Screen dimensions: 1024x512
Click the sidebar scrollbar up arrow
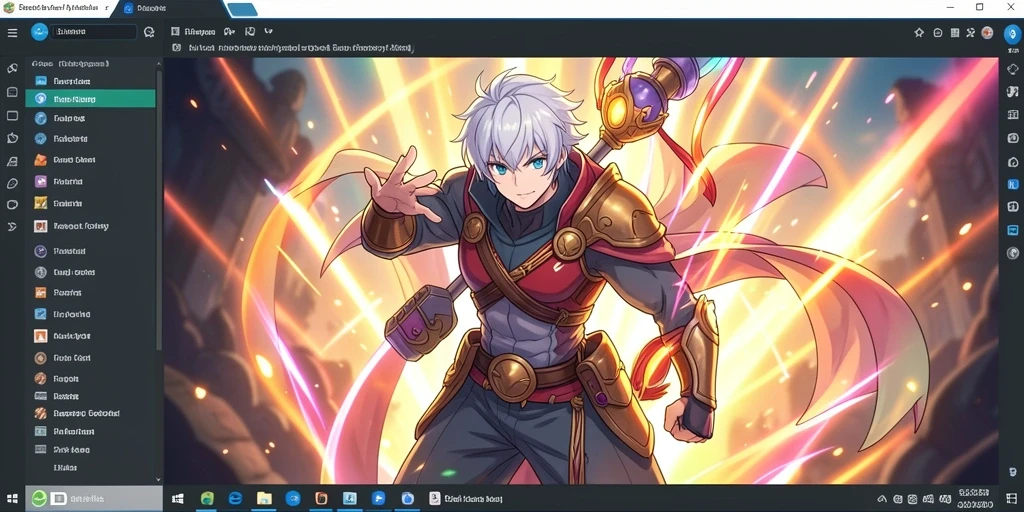[158, 63]
